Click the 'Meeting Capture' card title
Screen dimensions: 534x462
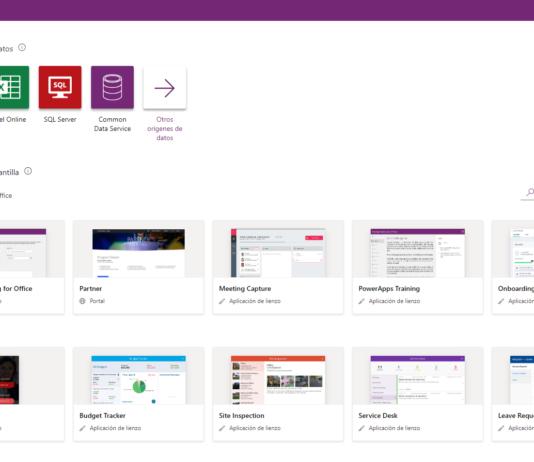click(x=245, y=288)
